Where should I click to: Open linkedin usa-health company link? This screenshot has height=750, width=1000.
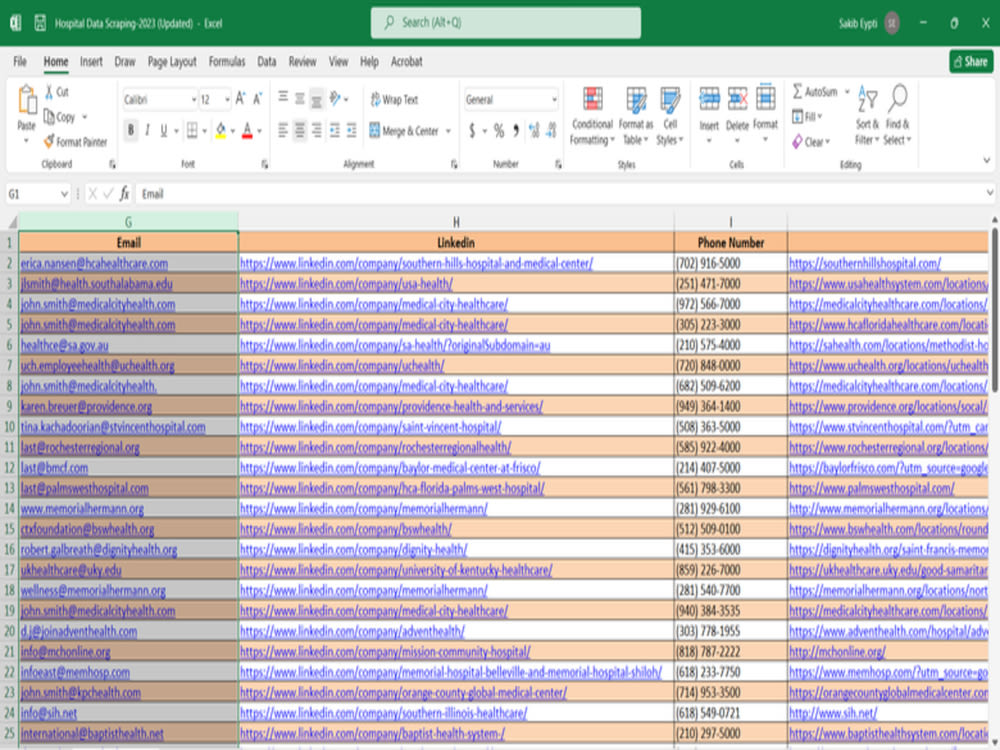coord(346,283)
